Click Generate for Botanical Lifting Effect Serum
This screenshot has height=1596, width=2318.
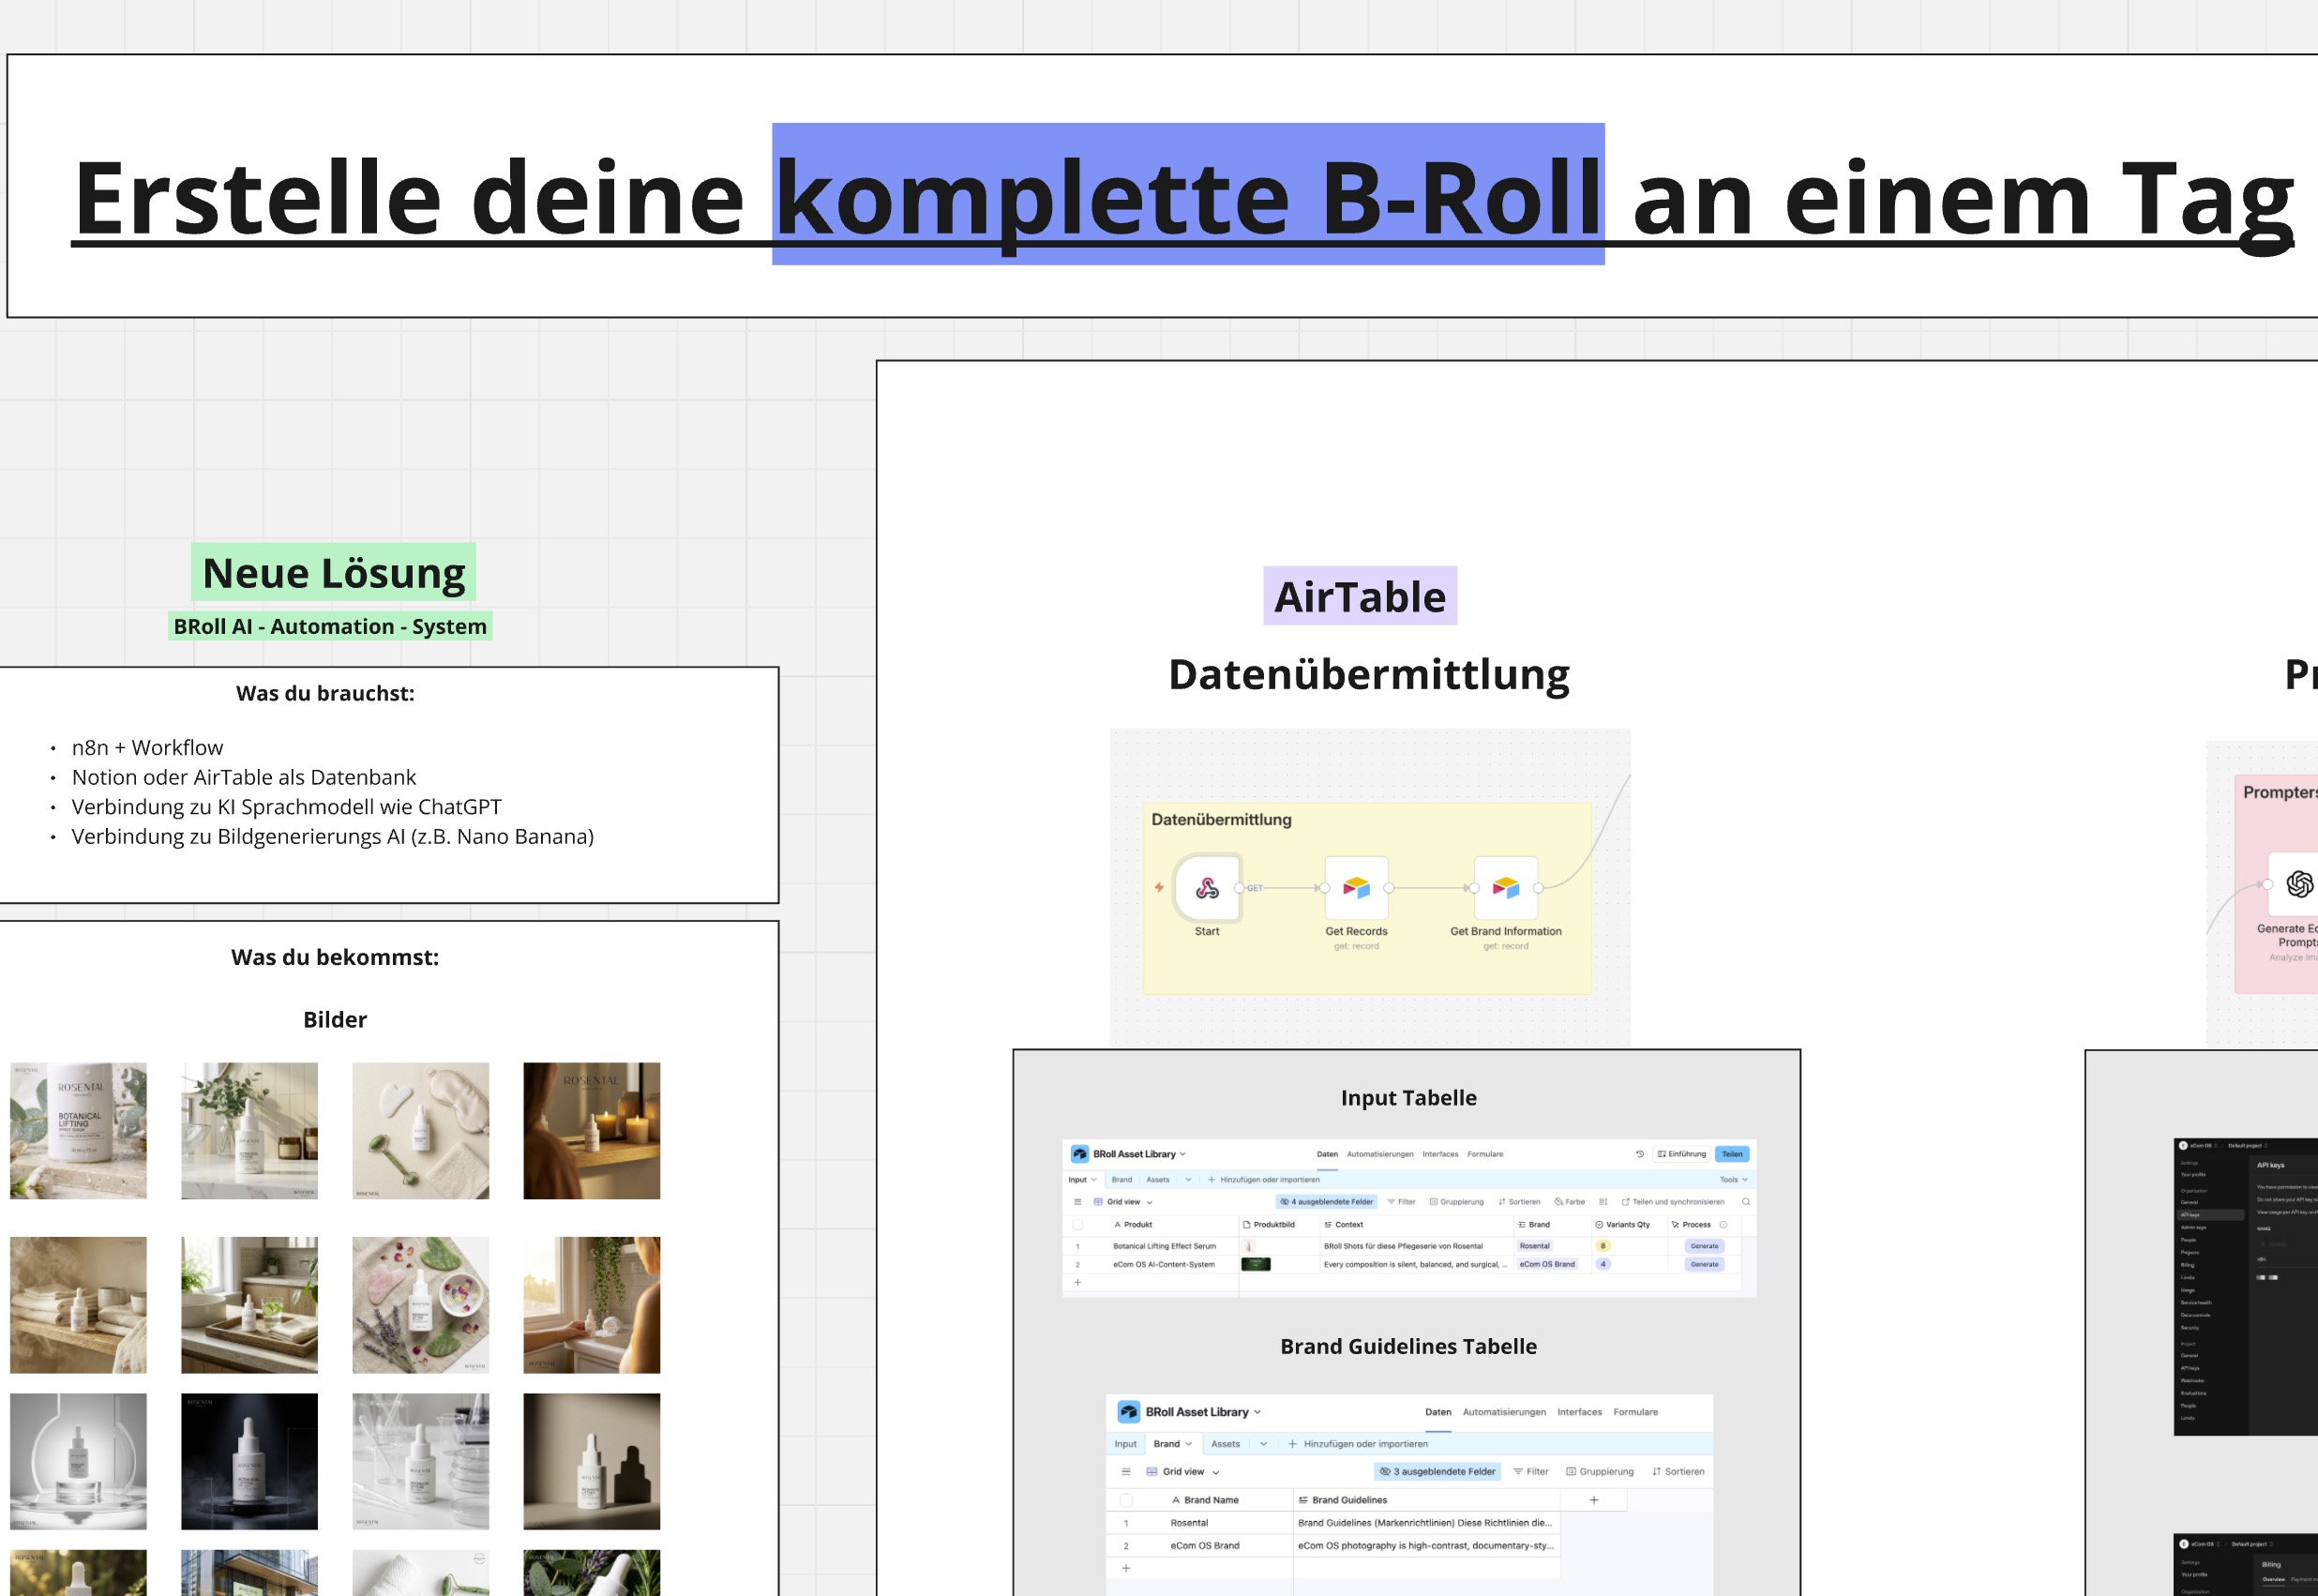click(x=1704, y=1246)
